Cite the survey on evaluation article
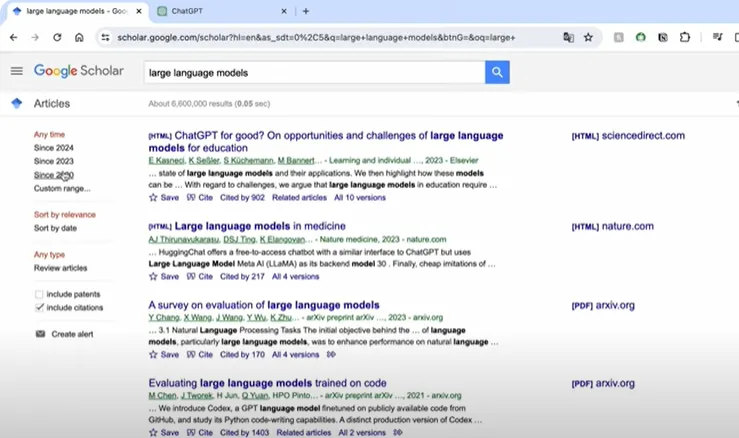Screen dimensions: 739x438 tap(200, 355)
